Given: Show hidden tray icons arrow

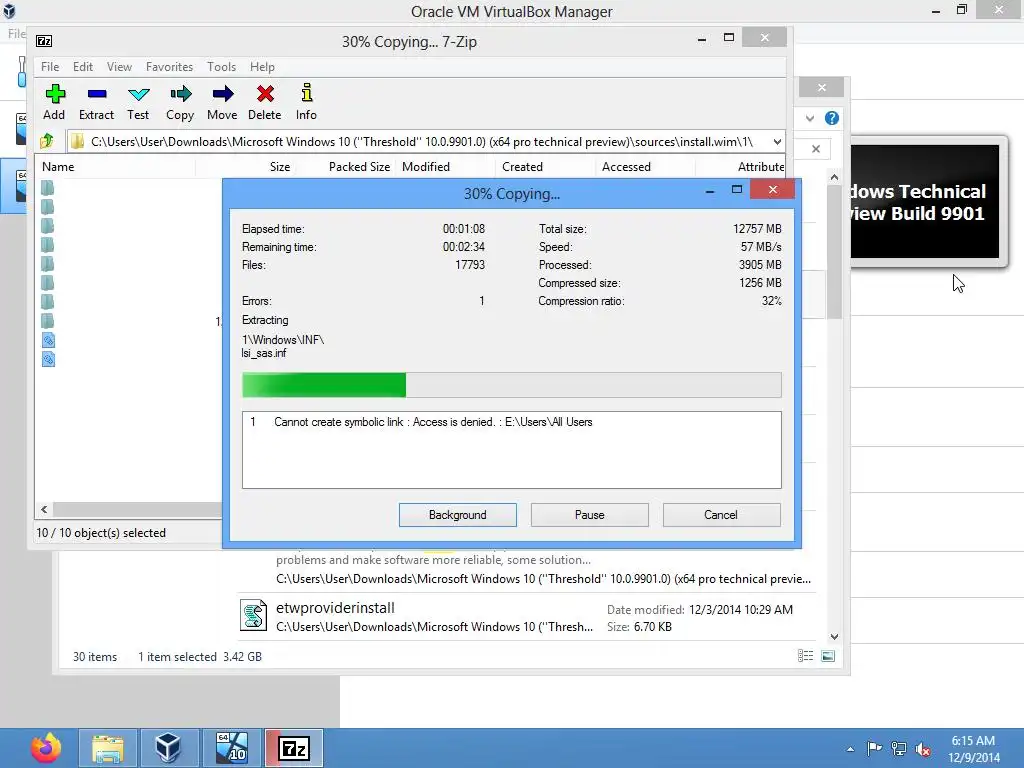Looking at the screenshot, I should pyautogui.click(x=850, y=749).
